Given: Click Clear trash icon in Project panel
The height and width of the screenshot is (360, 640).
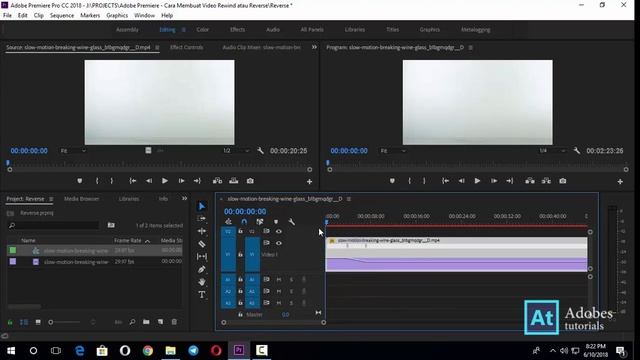Looking at the screenshot, I should [174, 322].
